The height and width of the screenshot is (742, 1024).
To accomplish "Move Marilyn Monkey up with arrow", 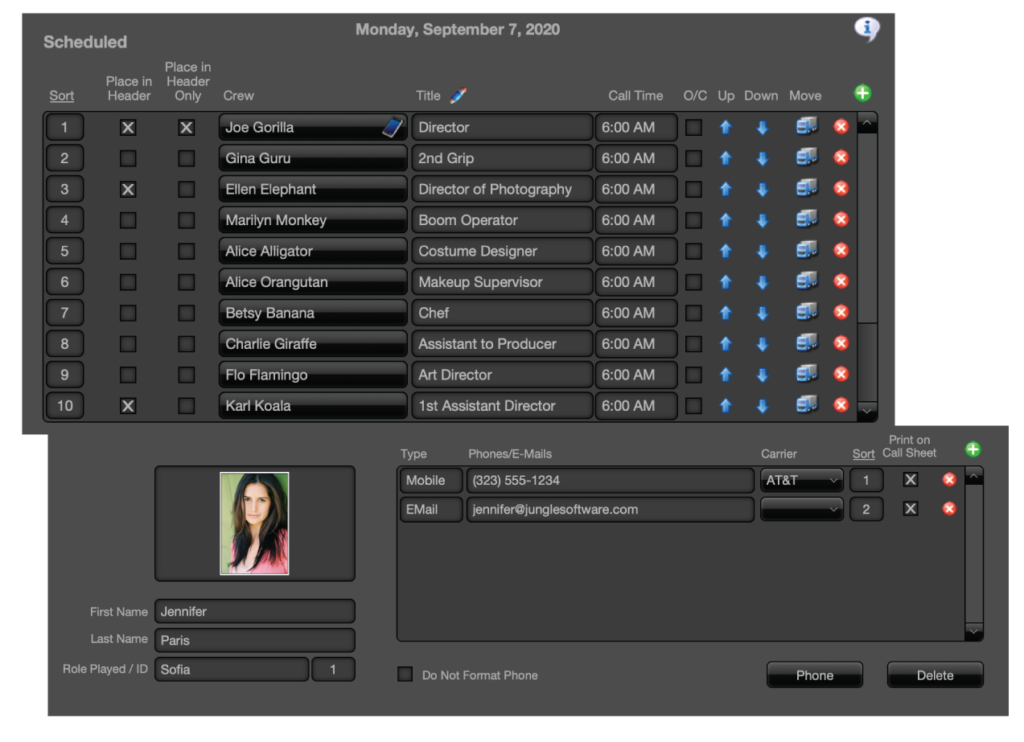I will [x=726, y=220].
